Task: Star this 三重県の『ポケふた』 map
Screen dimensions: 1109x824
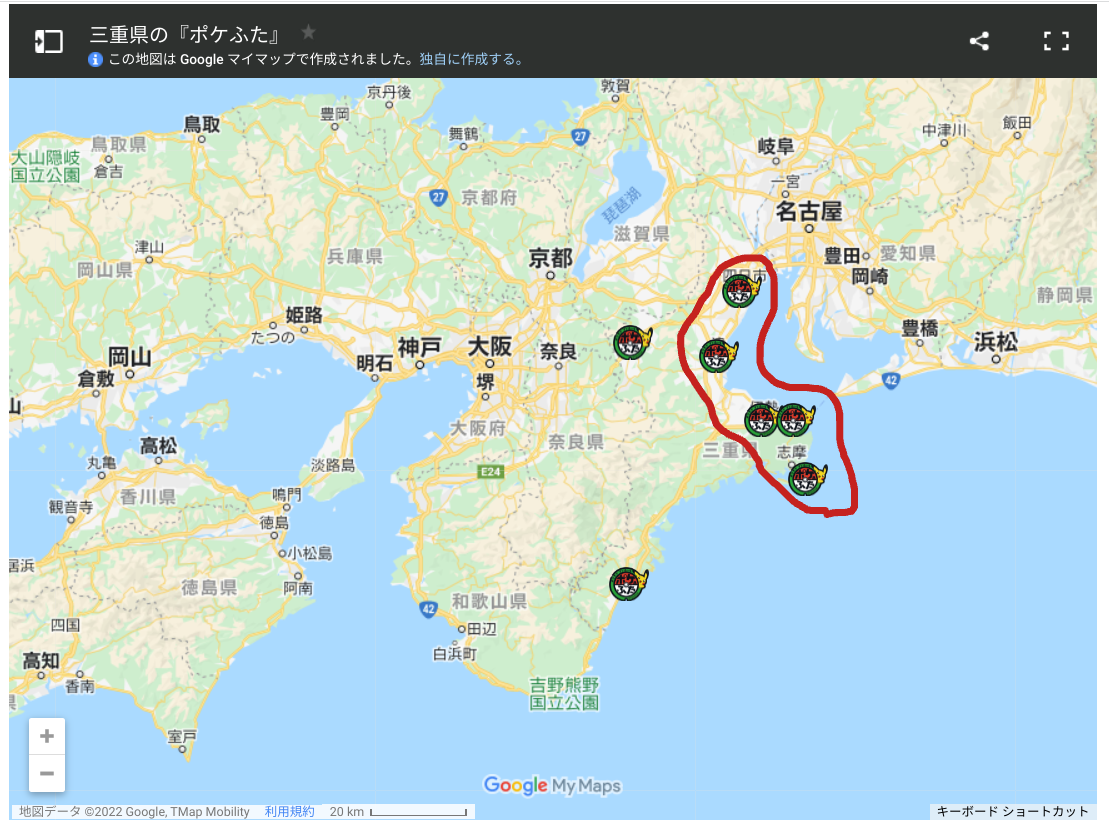Action: (x=308, y=32)
